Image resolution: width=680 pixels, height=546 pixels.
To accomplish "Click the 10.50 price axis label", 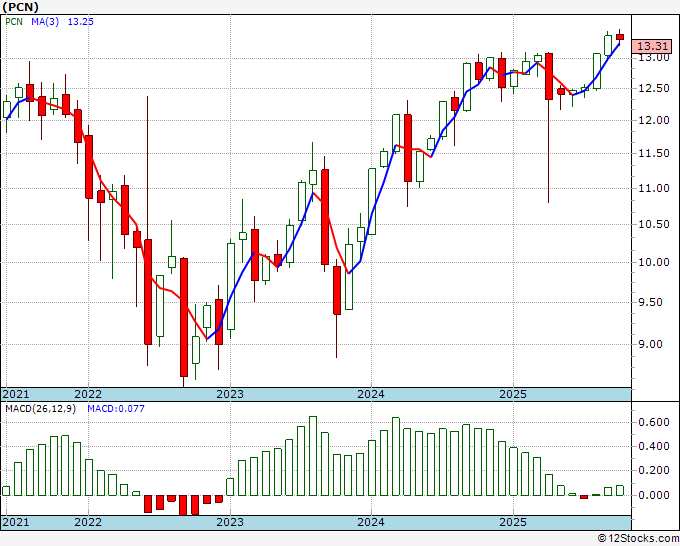I will pyautogui.click(x=654, y=224).
